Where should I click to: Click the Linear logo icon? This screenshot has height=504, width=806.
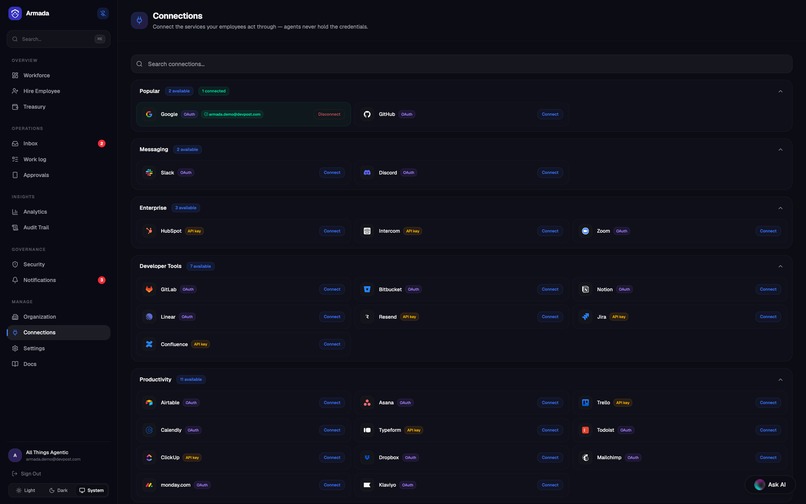point(149,317)
